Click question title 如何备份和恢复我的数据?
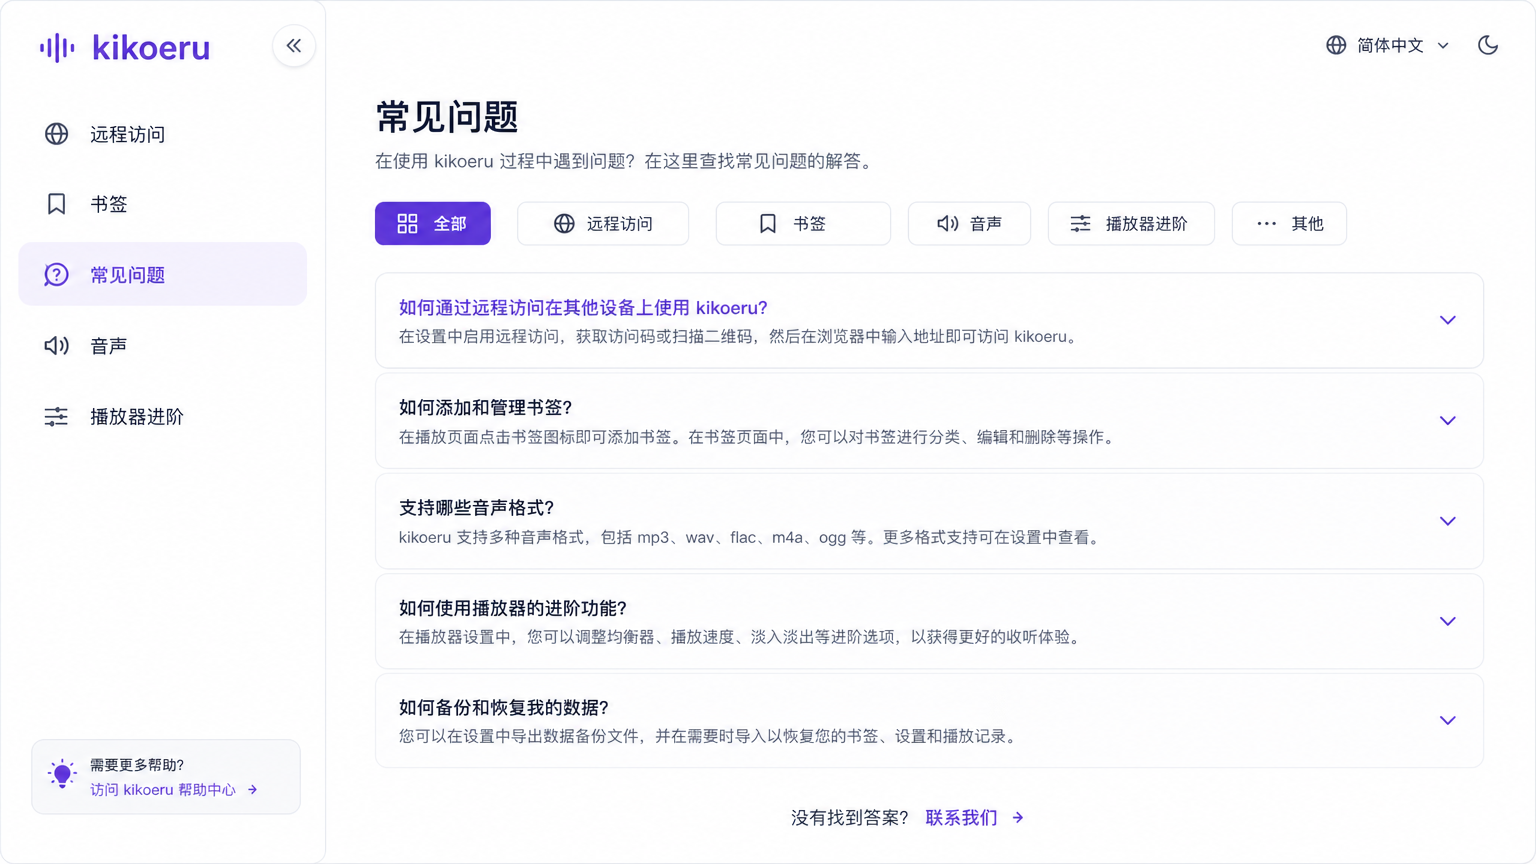The image size is (1536, 864). coord(504,708)
